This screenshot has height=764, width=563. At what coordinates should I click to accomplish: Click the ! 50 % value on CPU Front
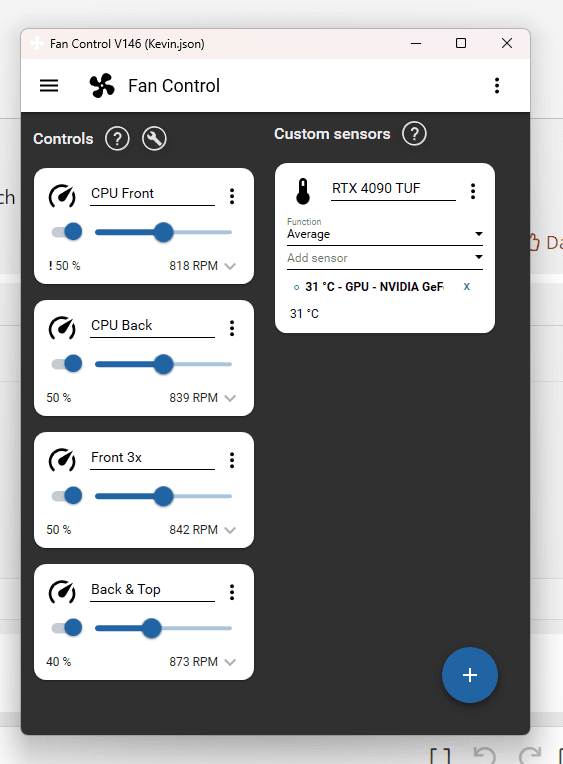point(64,266)
